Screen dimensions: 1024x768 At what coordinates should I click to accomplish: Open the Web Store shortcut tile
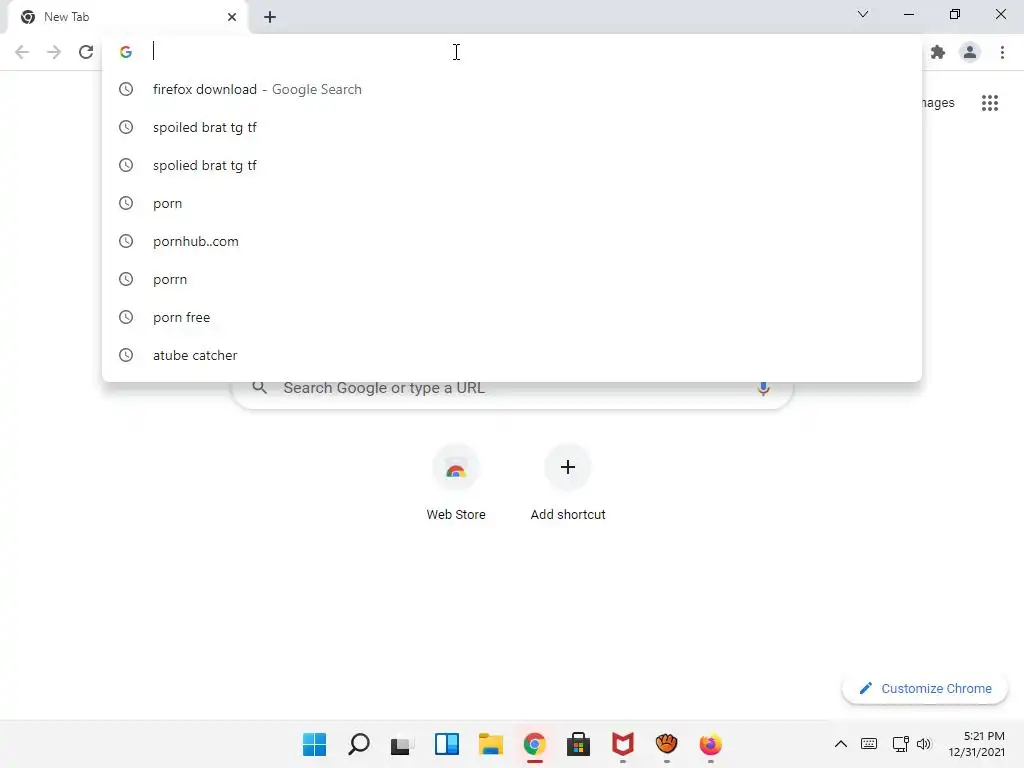click(456, 483)
